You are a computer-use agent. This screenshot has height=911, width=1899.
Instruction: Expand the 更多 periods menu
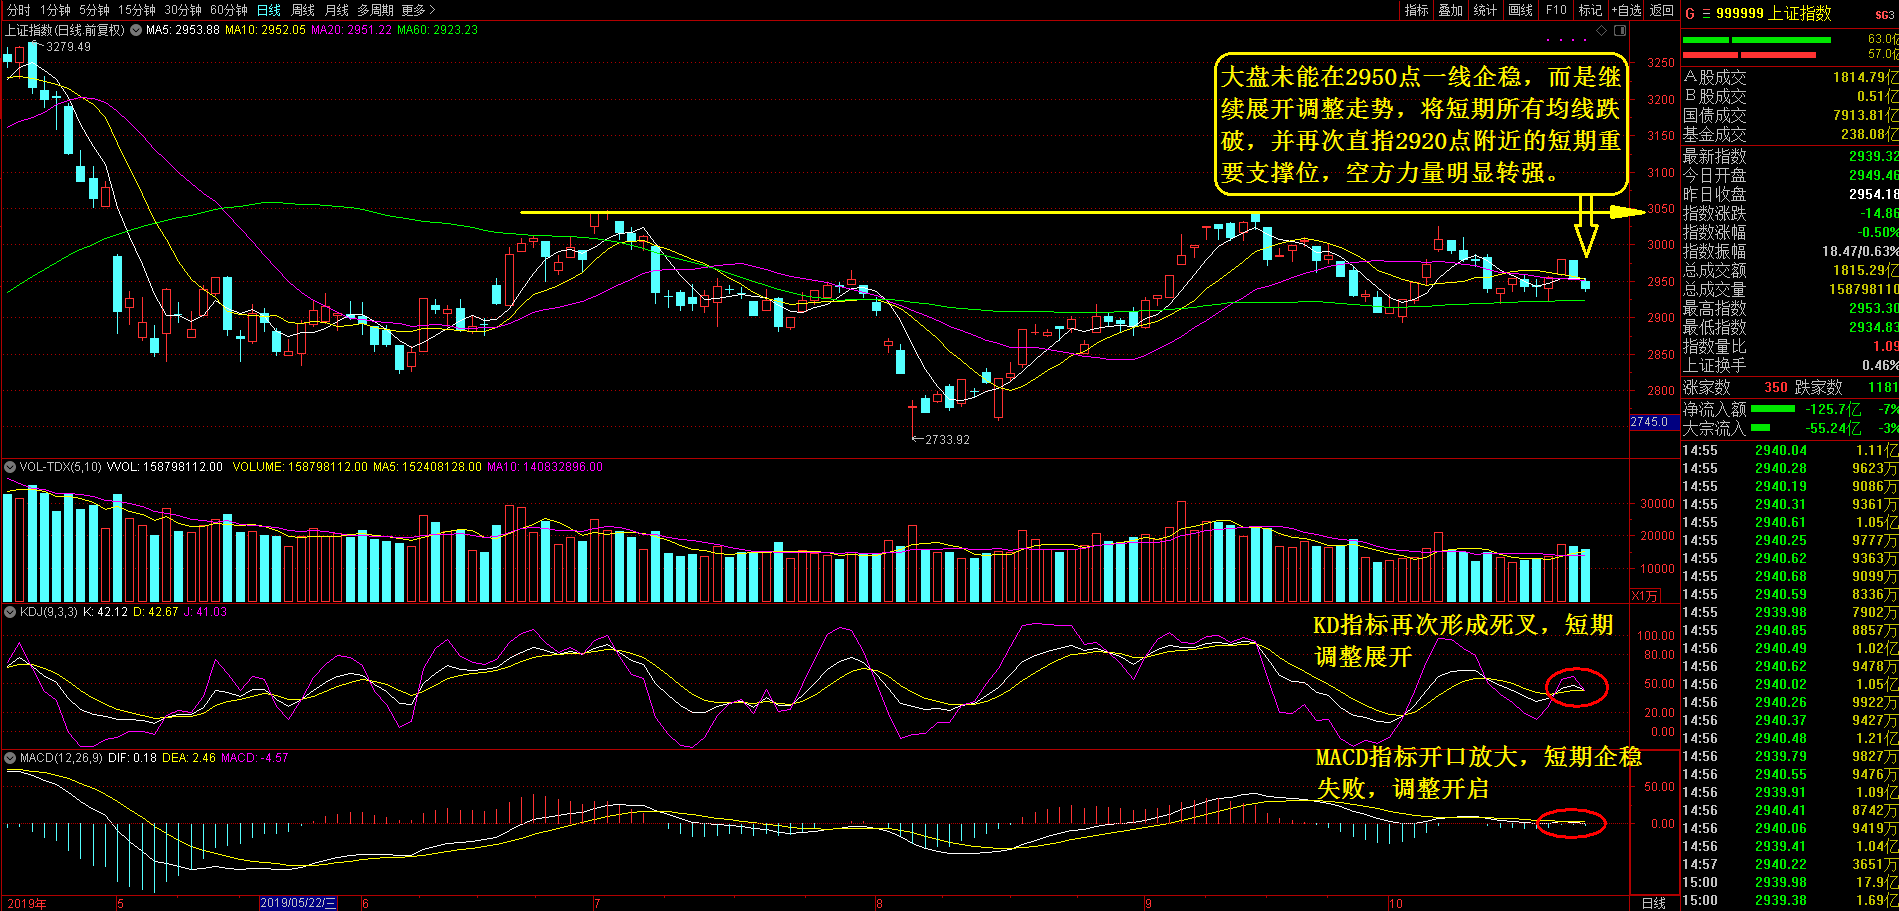(x=418, y=10)
